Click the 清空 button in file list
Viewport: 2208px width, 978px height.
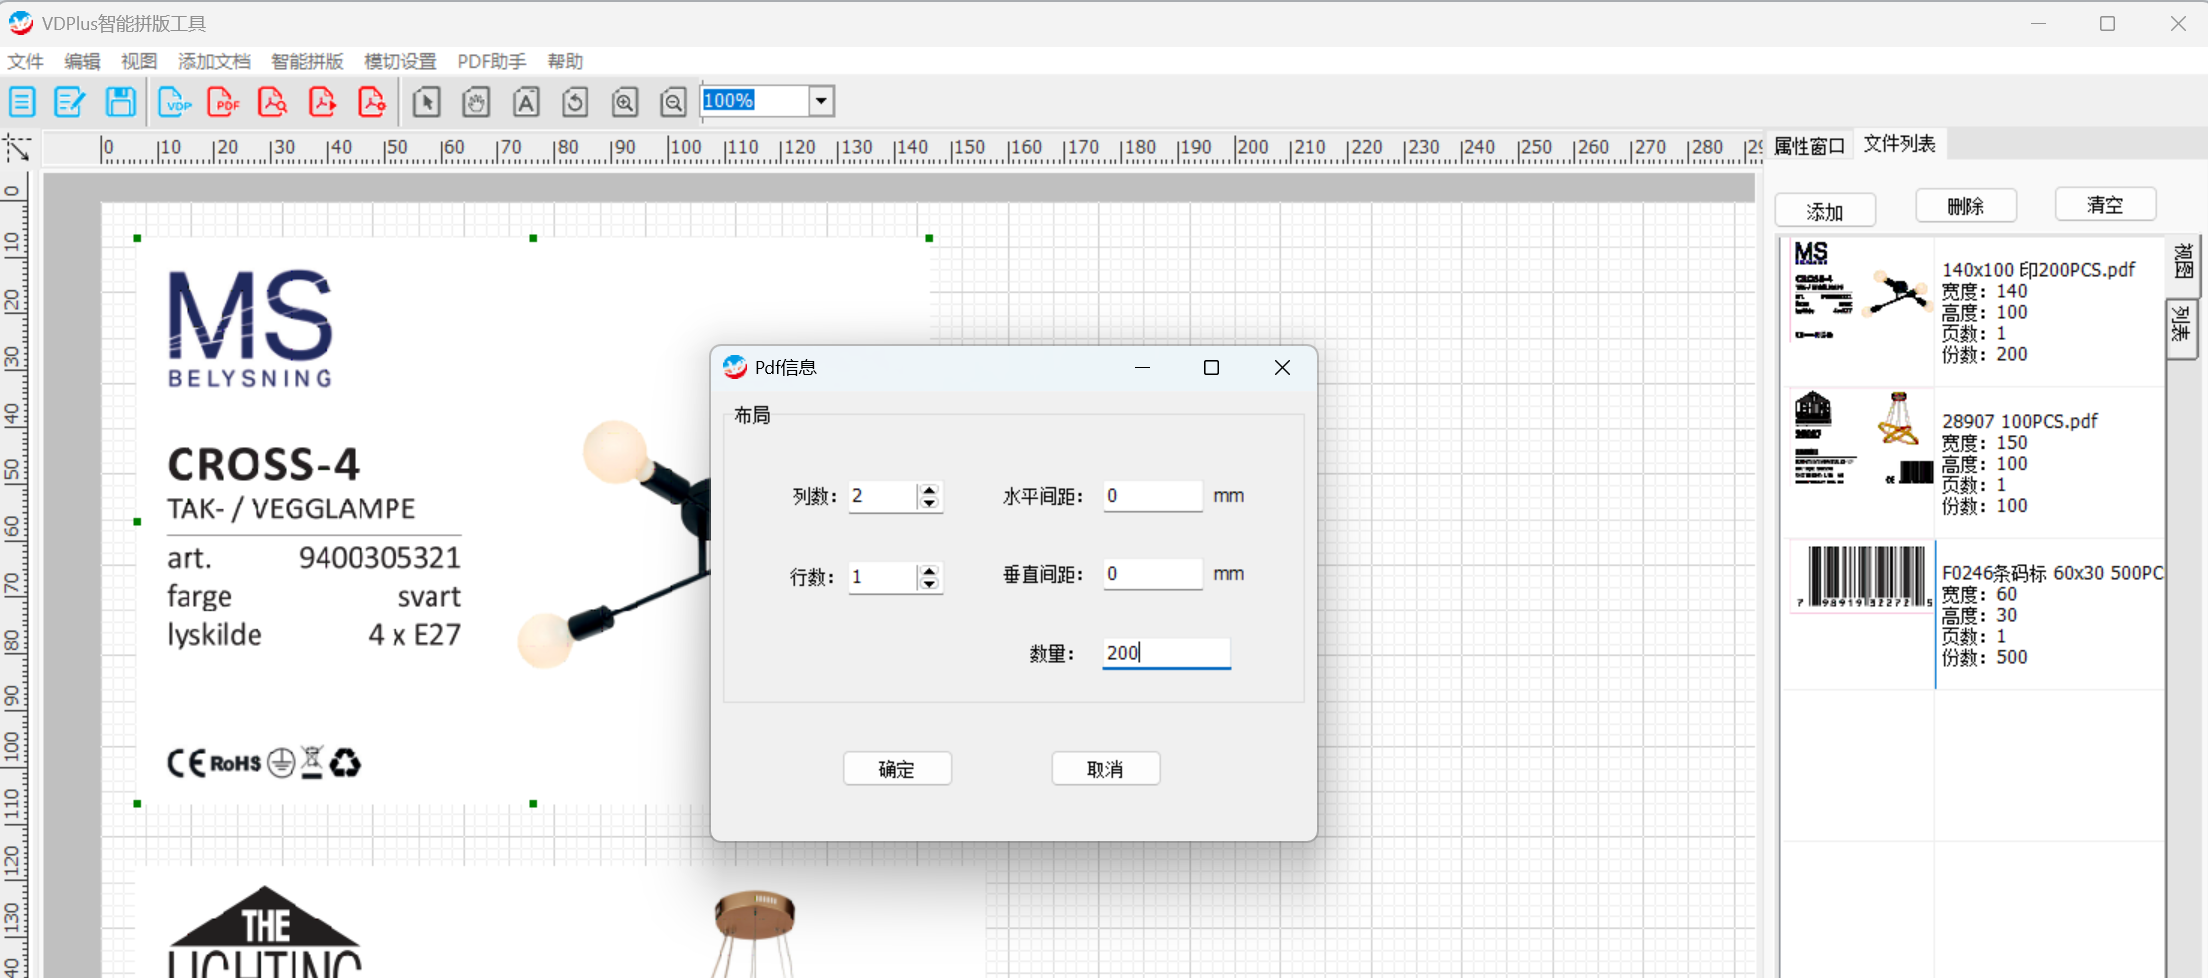2105,205
